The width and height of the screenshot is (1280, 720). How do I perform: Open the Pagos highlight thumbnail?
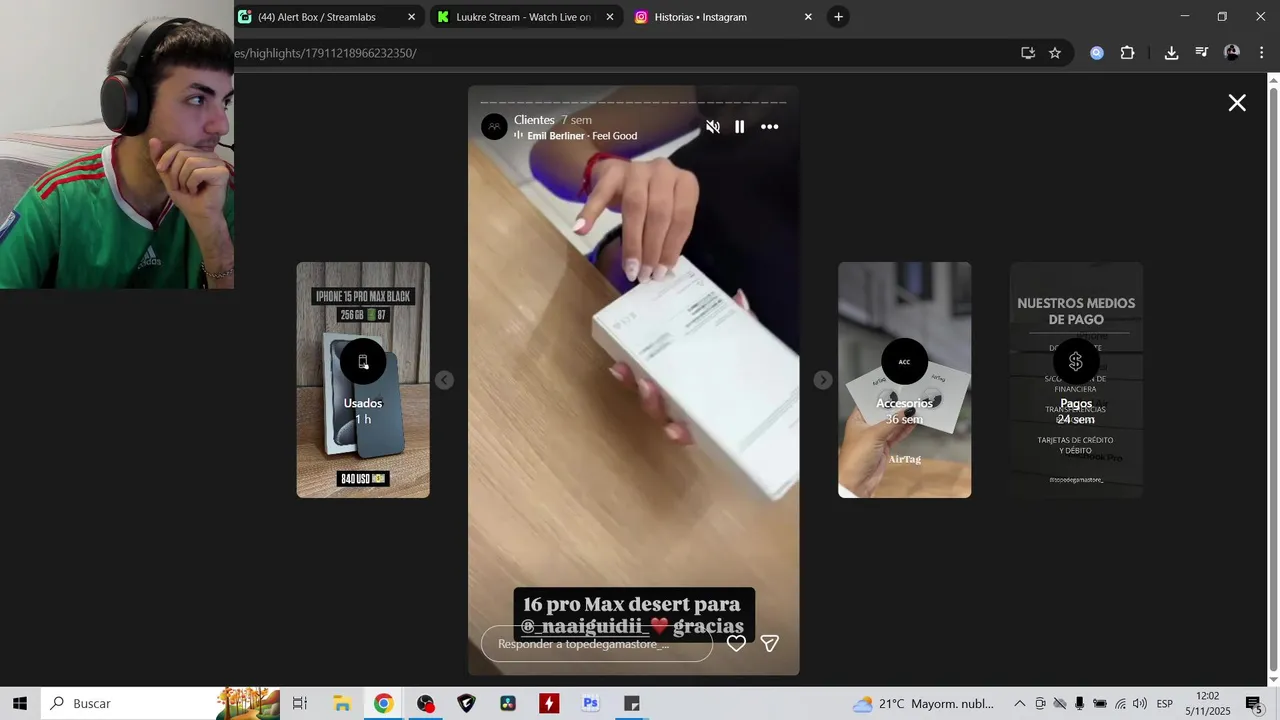tap(1076, 380)
